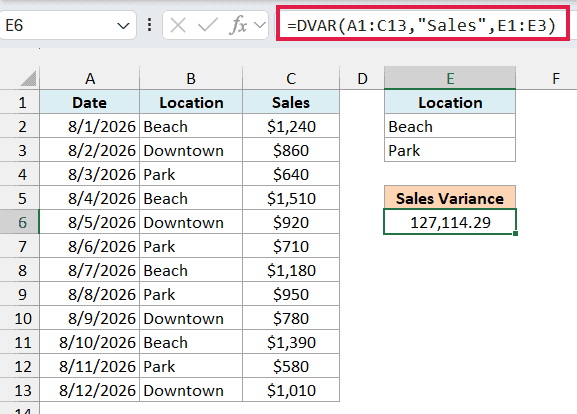Click the formula bar Enter checkmark icon
Viewport: 577px width, 414px height.
point(207,26)
